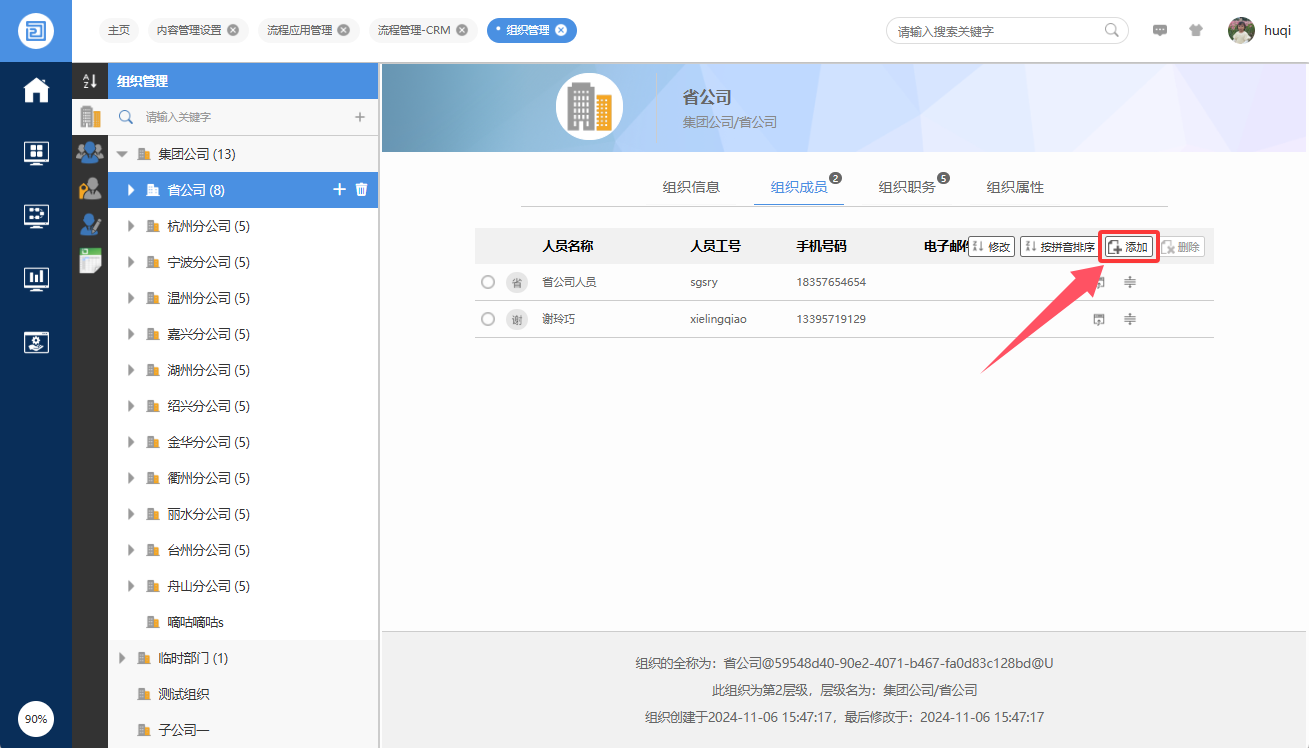Click the 按拼音排序 button
This screenshot has width=1309, height=748.
pos(1059,247)
